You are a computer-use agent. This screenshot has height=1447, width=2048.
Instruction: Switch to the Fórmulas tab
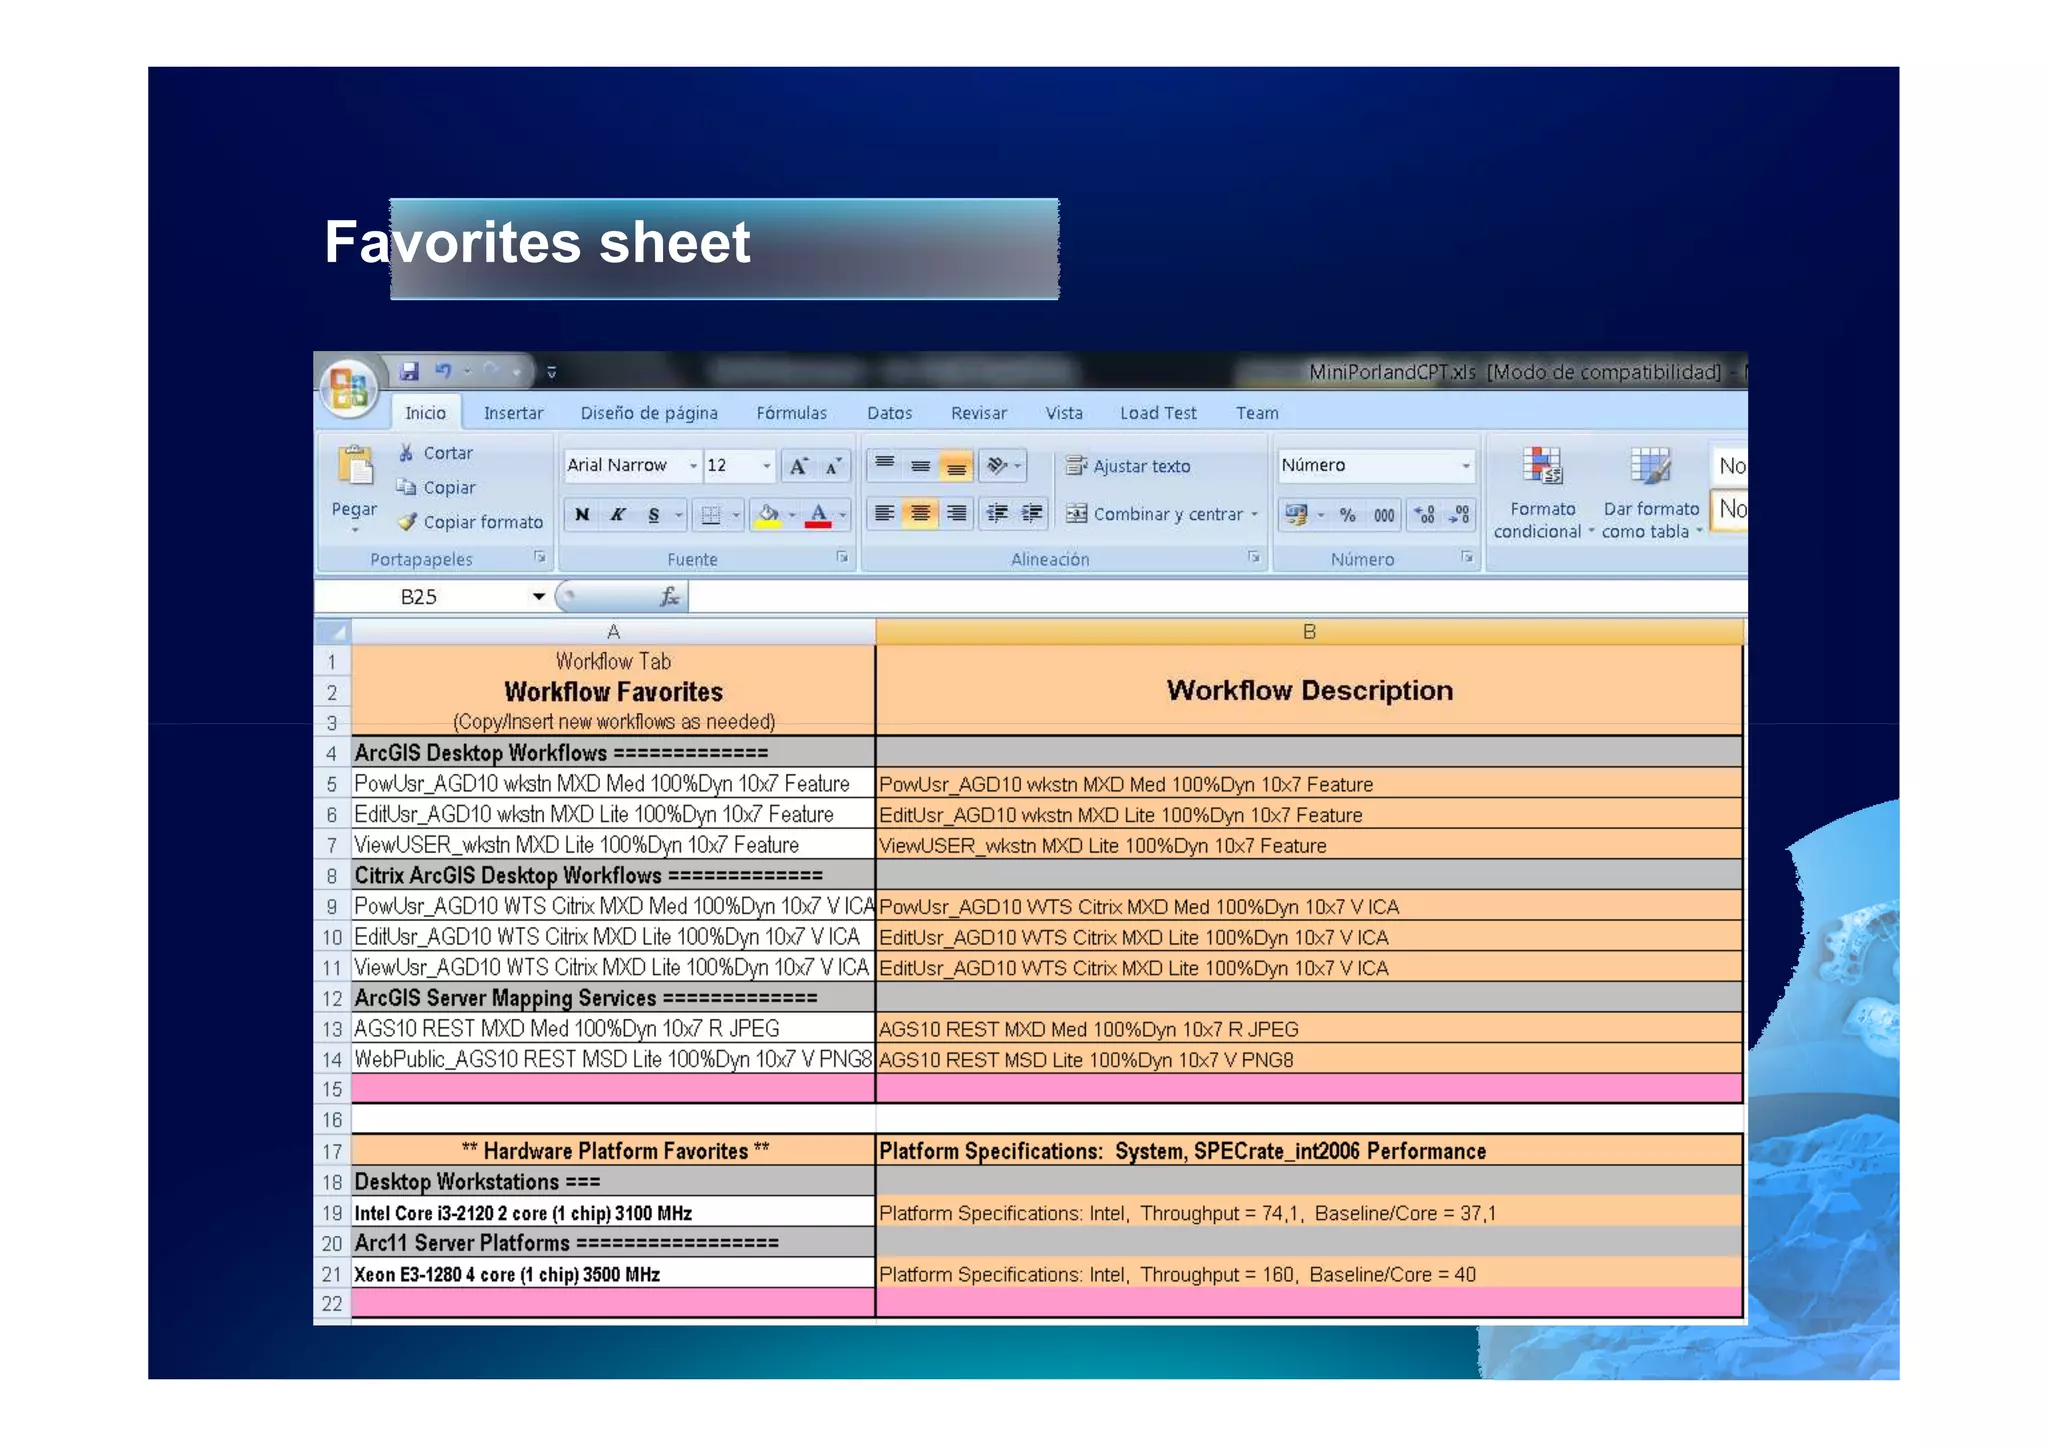click(x=791, y=413)
